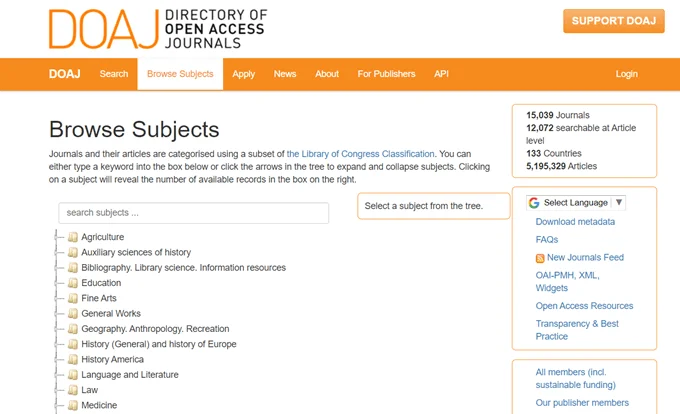Select Auxiliary sciences of history subject
Viewport: 680px width, 414px height.
(x=136, y=253)
